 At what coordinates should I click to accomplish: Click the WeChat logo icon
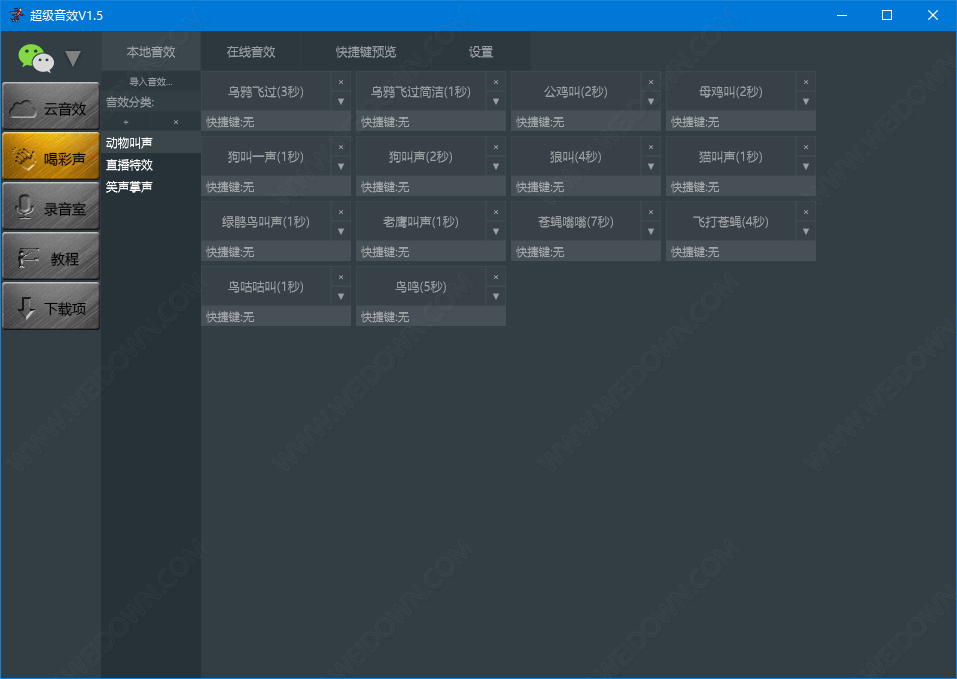click(36, 58)
